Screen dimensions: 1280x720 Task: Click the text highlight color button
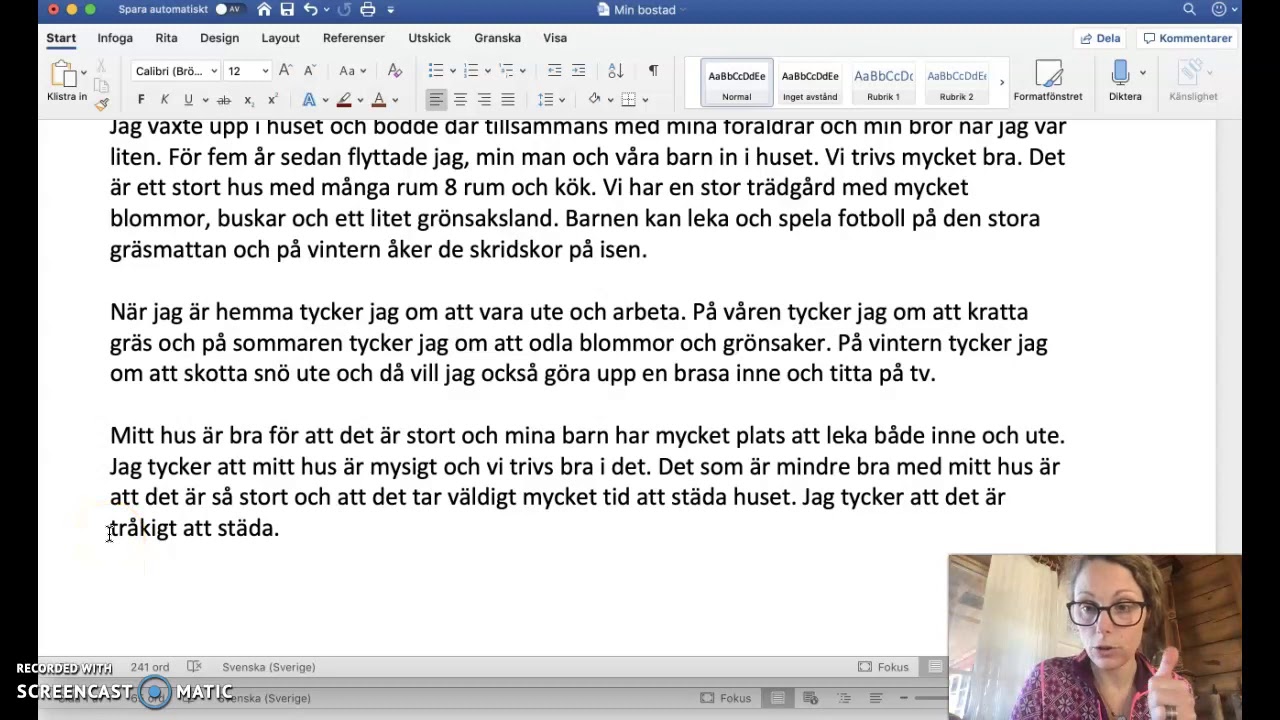344,100
